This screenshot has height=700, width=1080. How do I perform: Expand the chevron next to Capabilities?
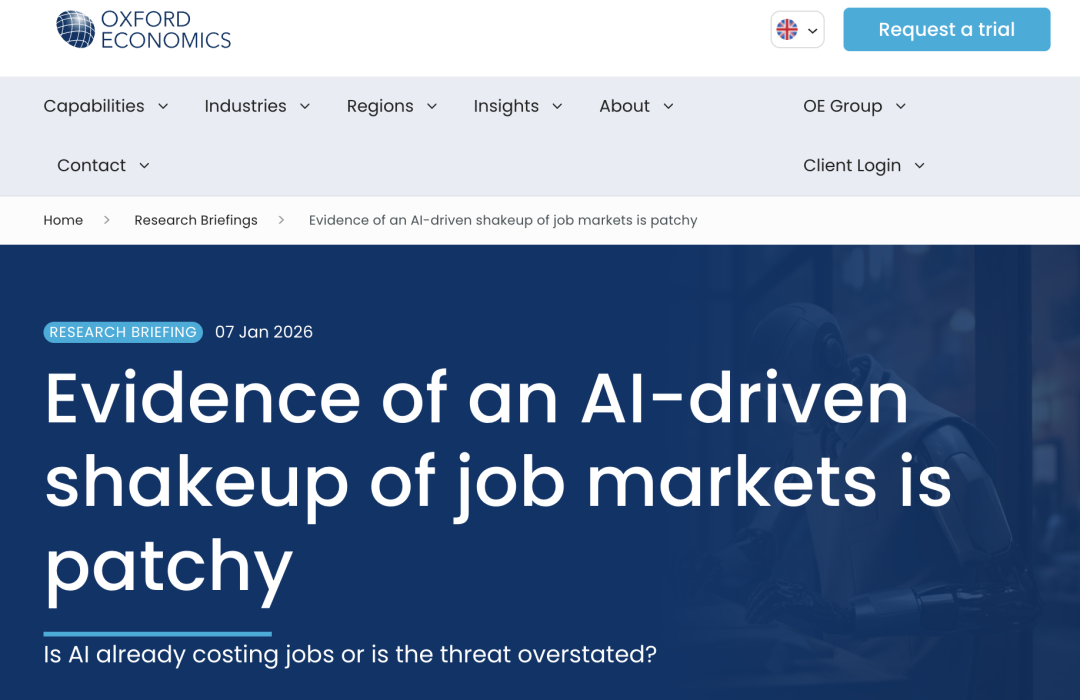coord(163,106)
